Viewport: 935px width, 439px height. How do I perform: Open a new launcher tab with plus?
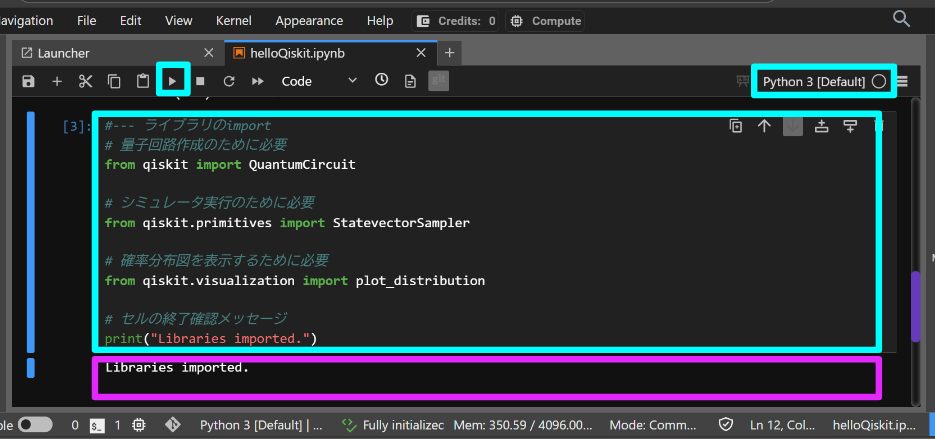tap(450, 53)
